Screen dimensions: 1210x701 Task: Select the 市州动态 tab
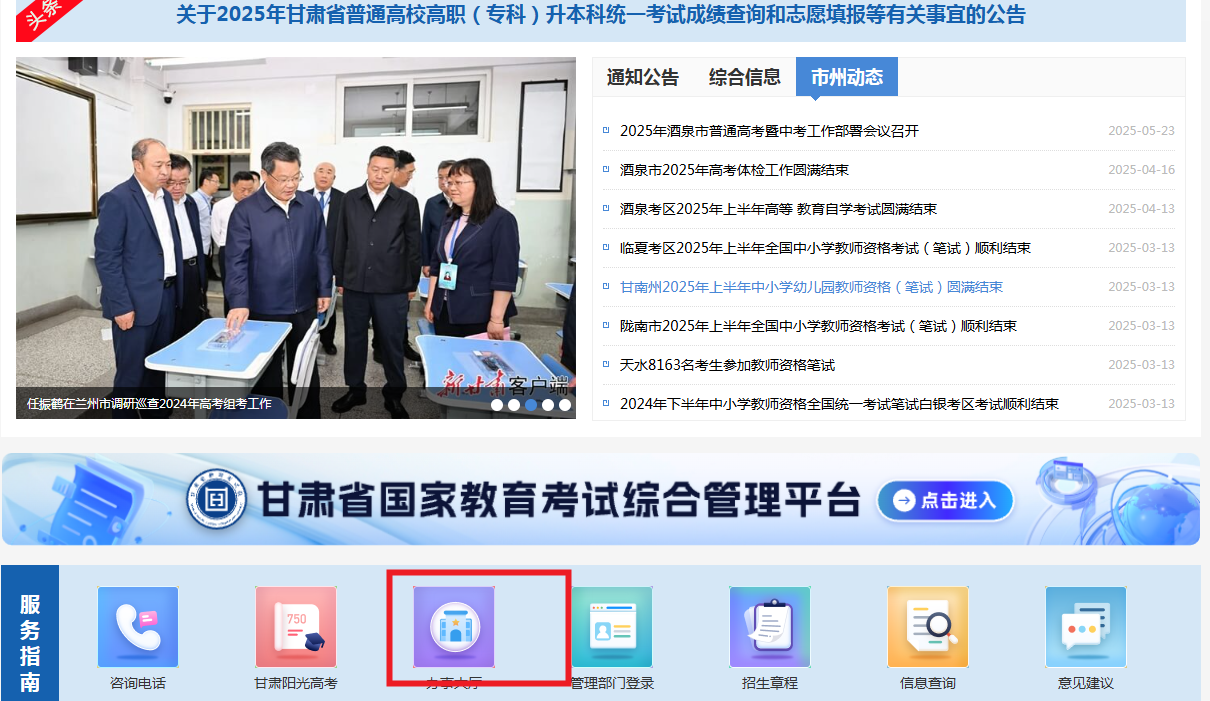[846, 77]
